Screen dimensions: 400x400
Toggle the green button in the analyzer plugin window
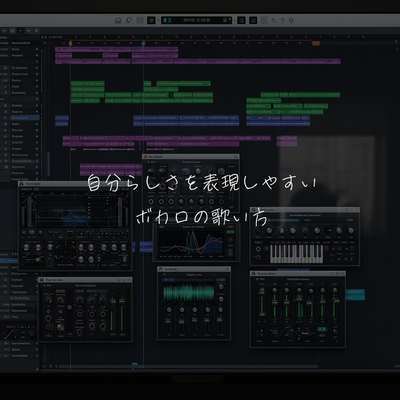[230, 232]
